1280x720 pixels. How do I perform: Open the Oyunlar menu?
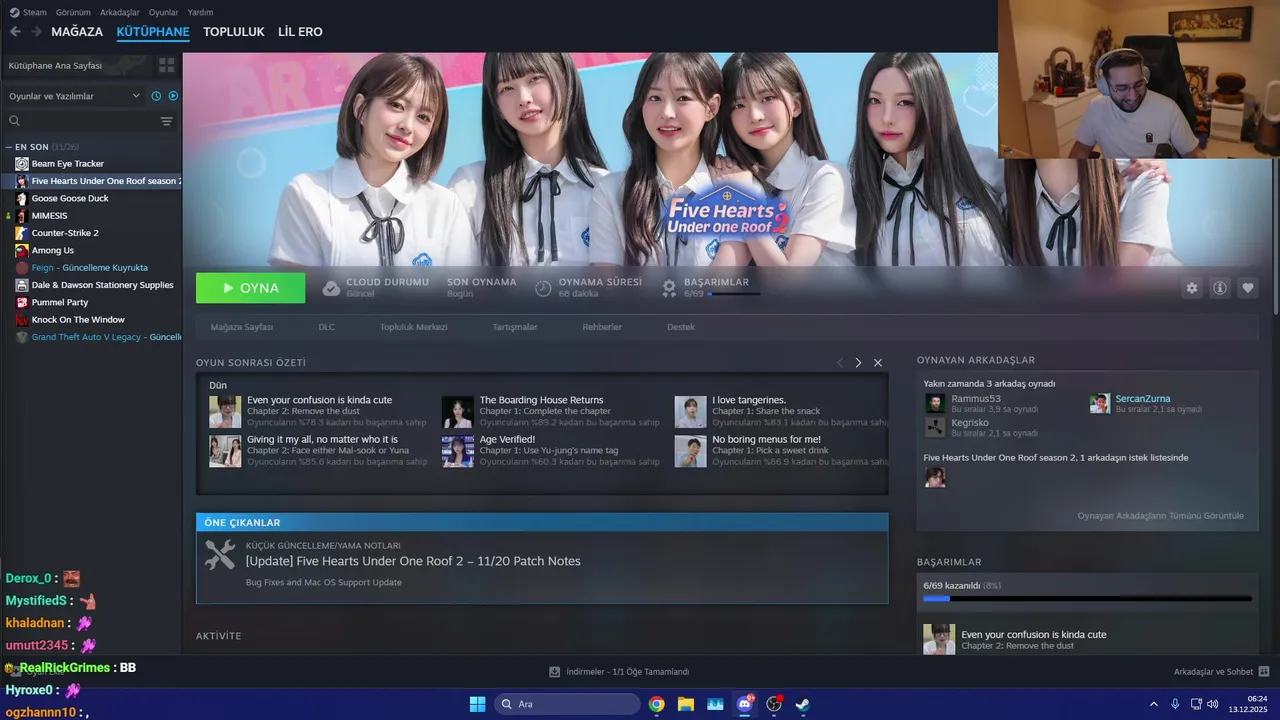pyautogui.click(x=164, y=12)
